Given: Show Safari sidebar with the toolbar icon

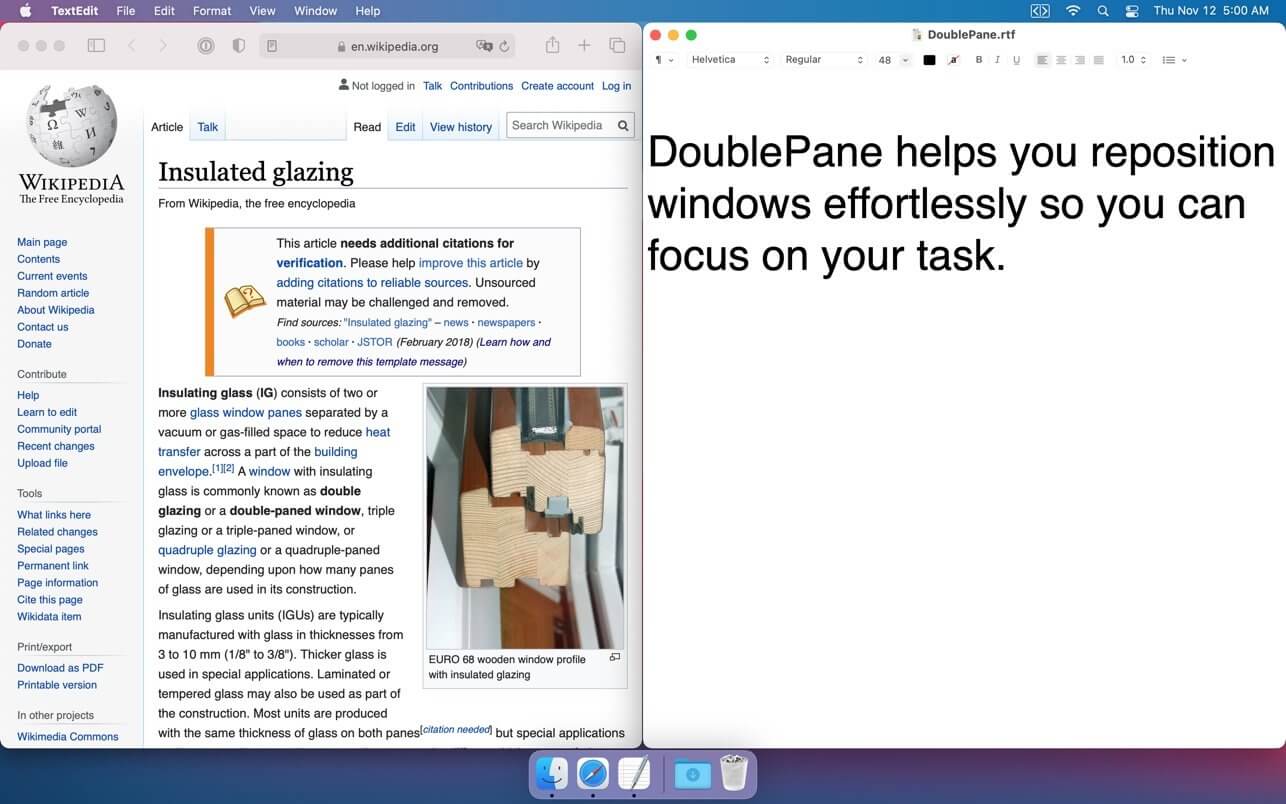Looking at the screenshot, I should pos(97,46).
